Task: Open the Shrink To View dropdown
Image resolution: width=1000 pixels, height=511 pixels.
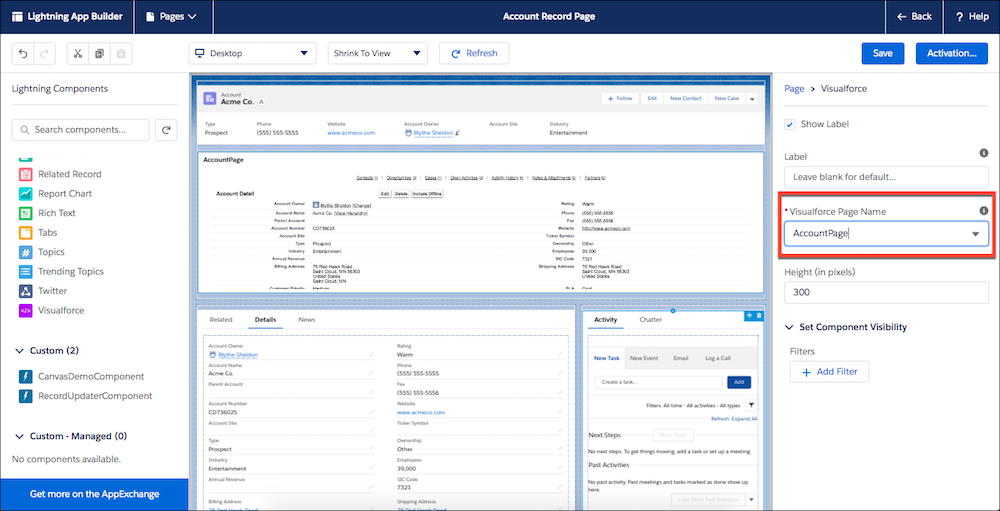Action: click(378, 54)
